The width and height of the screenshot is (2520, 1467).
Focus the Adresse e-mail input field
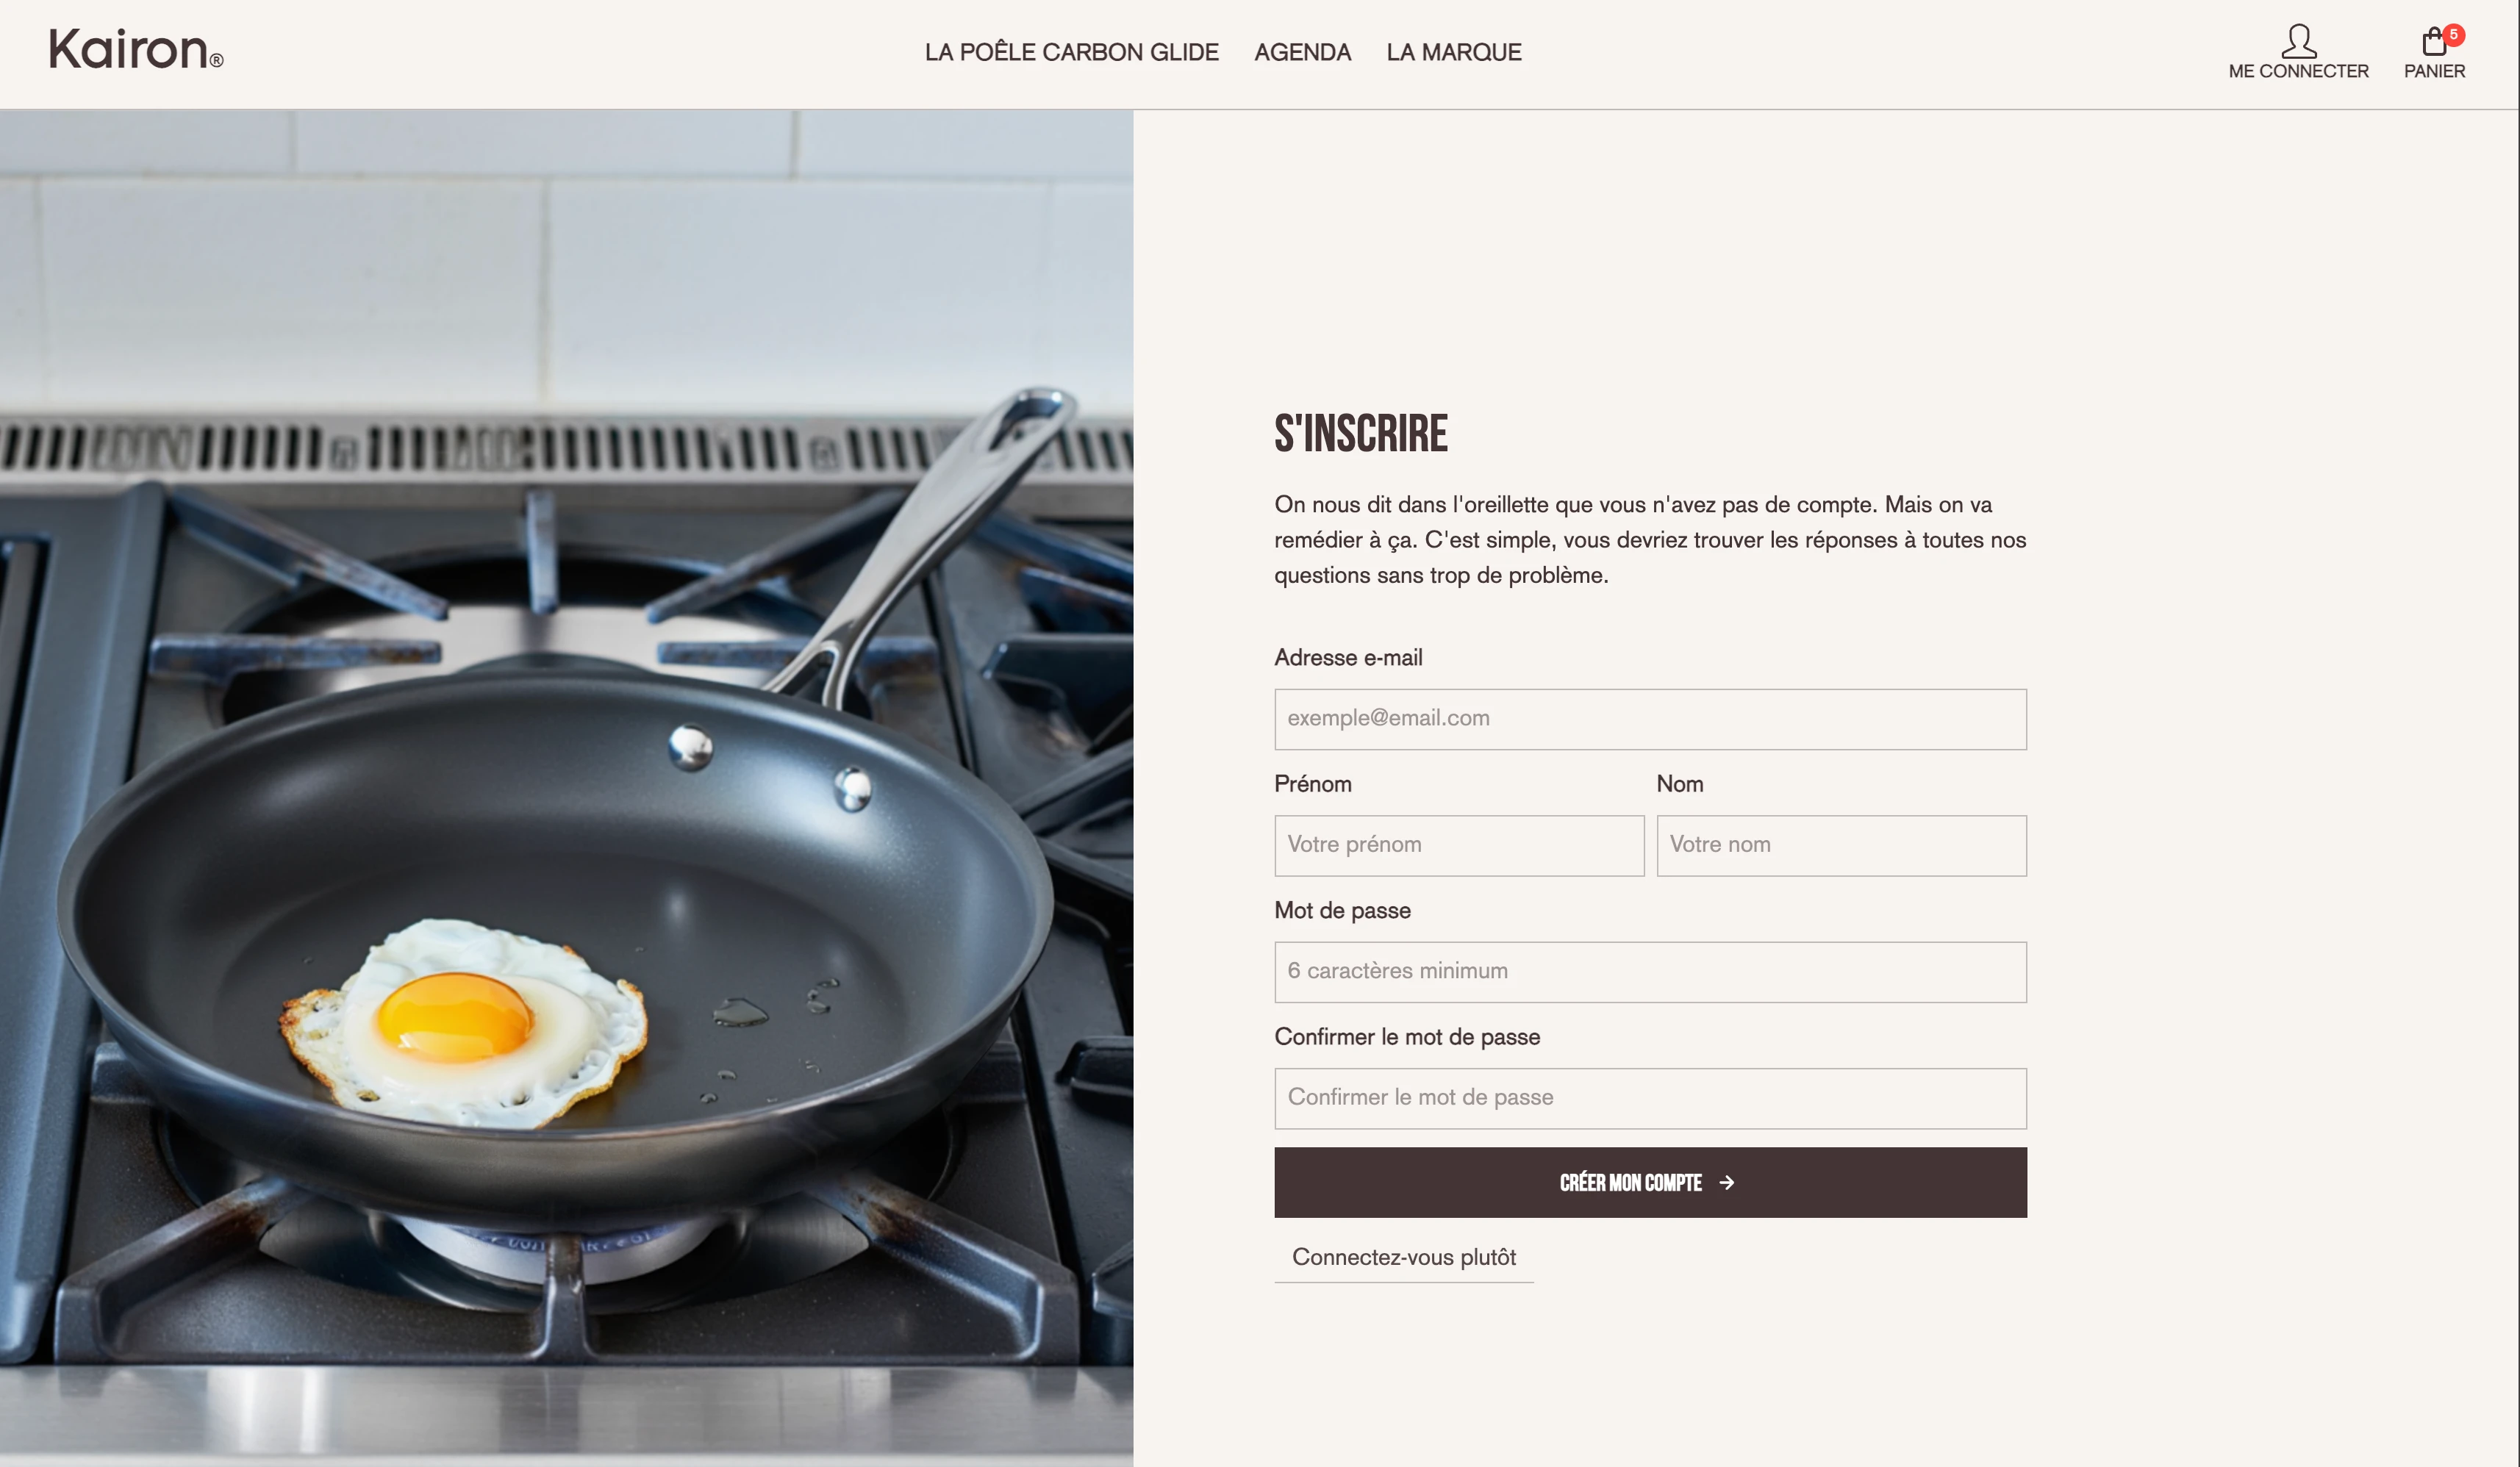(1650, 719)
